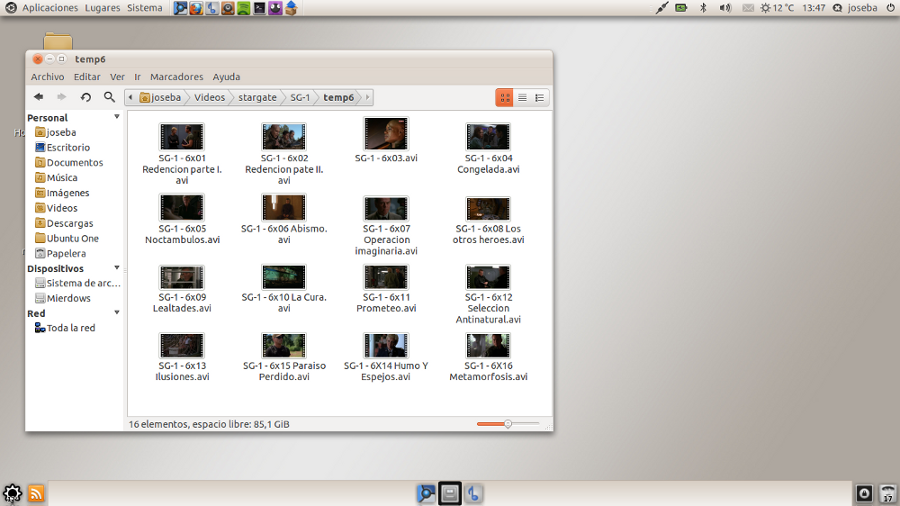Open the sound volume indicator
The image size is (900, 506).
(726, 8)
